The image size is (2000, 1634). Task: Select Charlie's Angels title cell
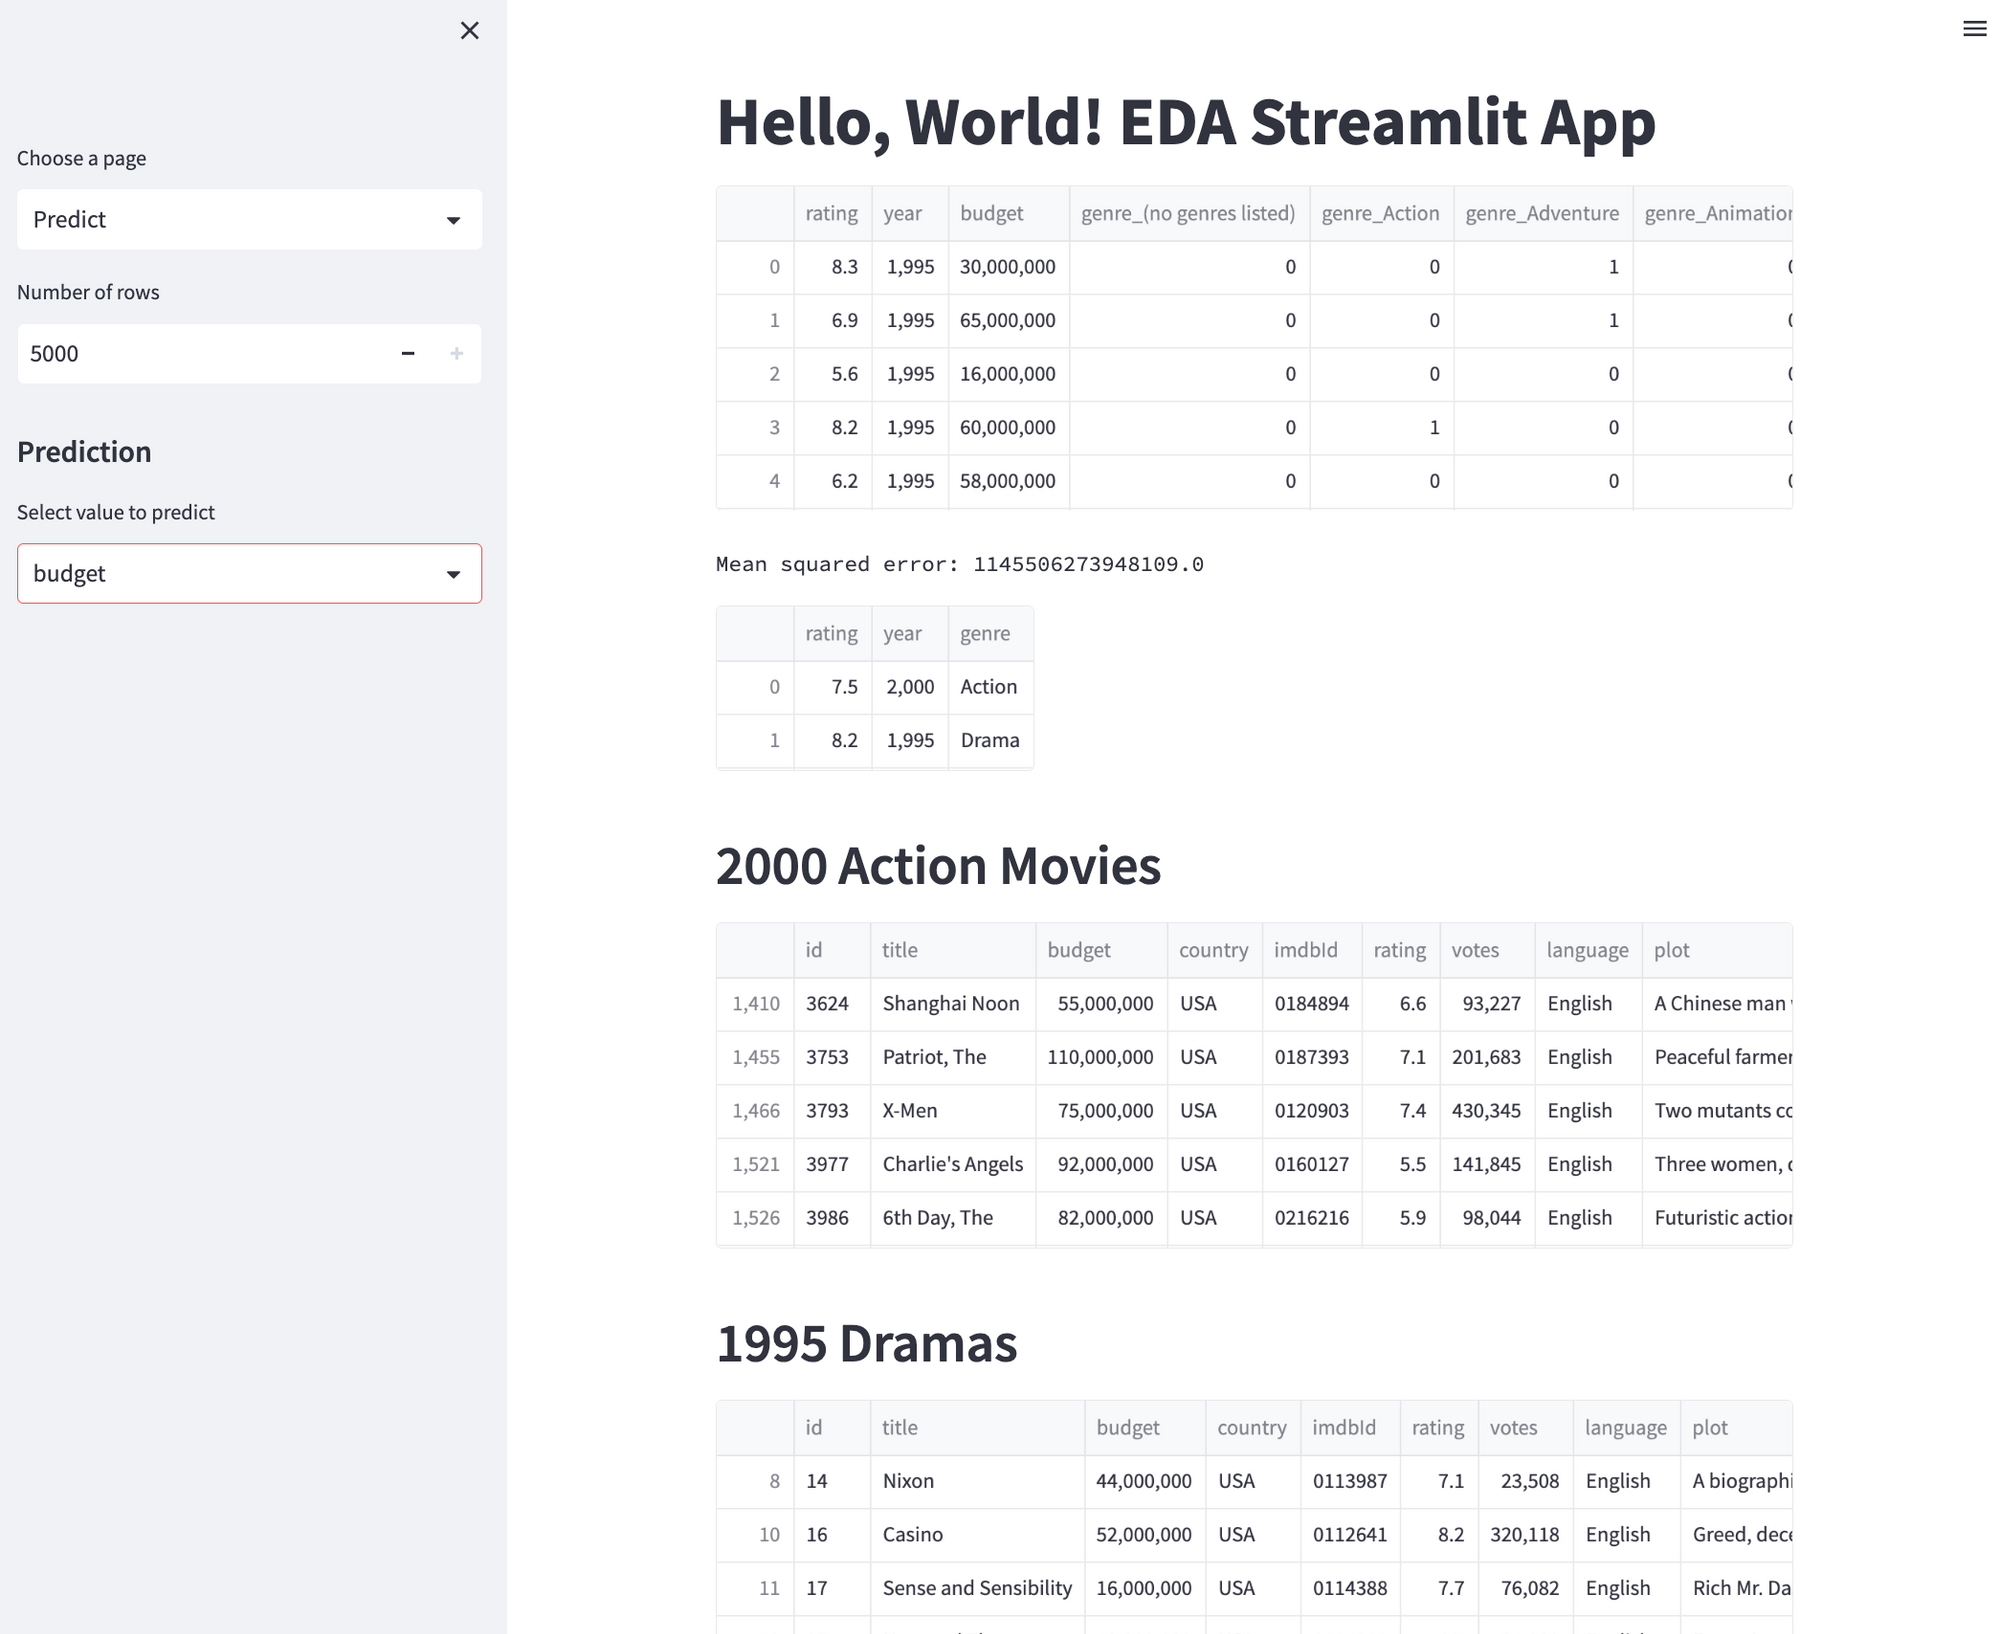[952, 1164]
